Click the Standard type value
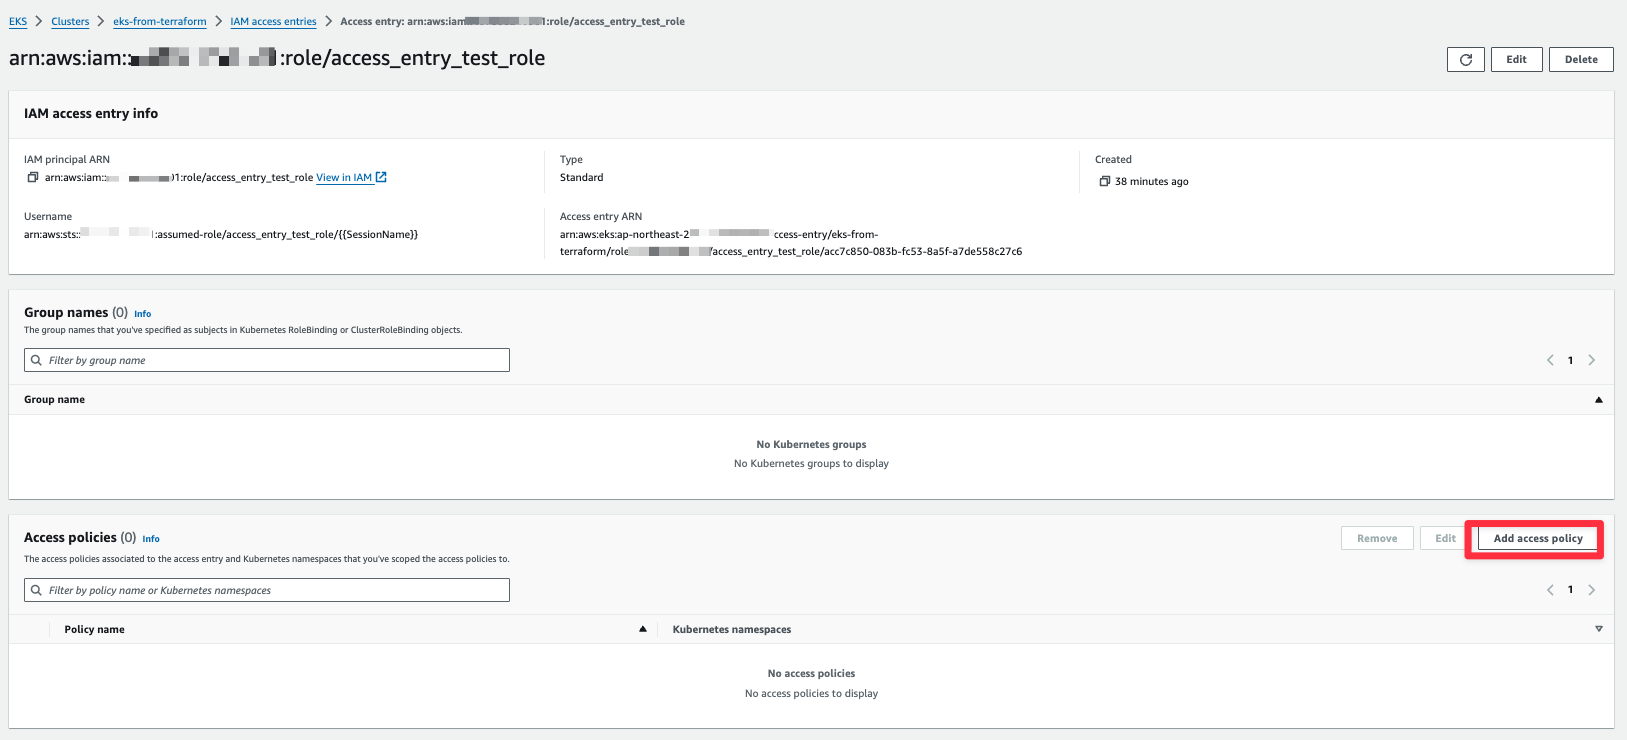The height and width of the screenshot is (740, 1627). 582,178
